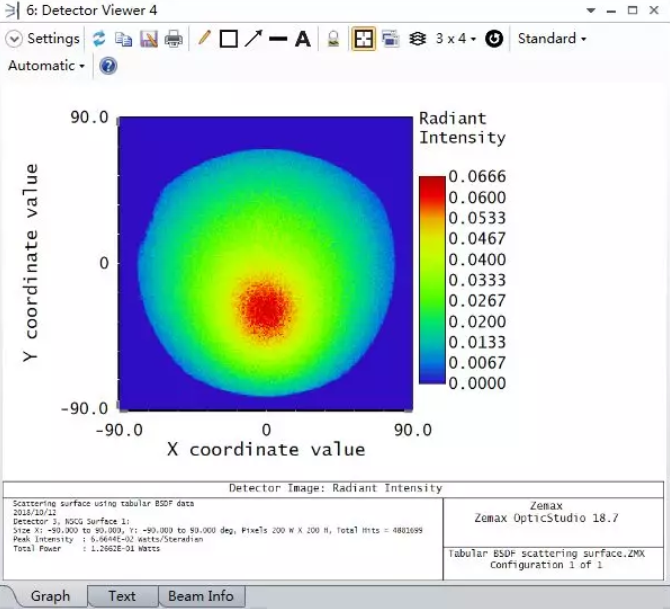Click the print icon
This screenshot has height=609, width=670.
coord(174,39)
